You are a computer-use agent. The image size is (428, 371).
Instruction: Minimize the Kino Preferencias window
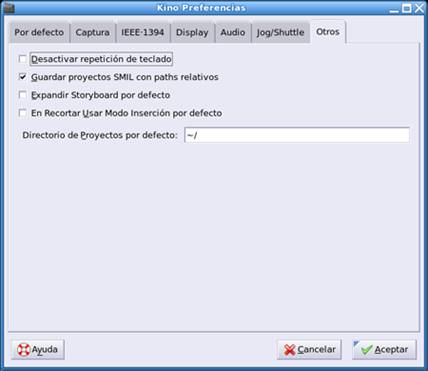(394, 9)
